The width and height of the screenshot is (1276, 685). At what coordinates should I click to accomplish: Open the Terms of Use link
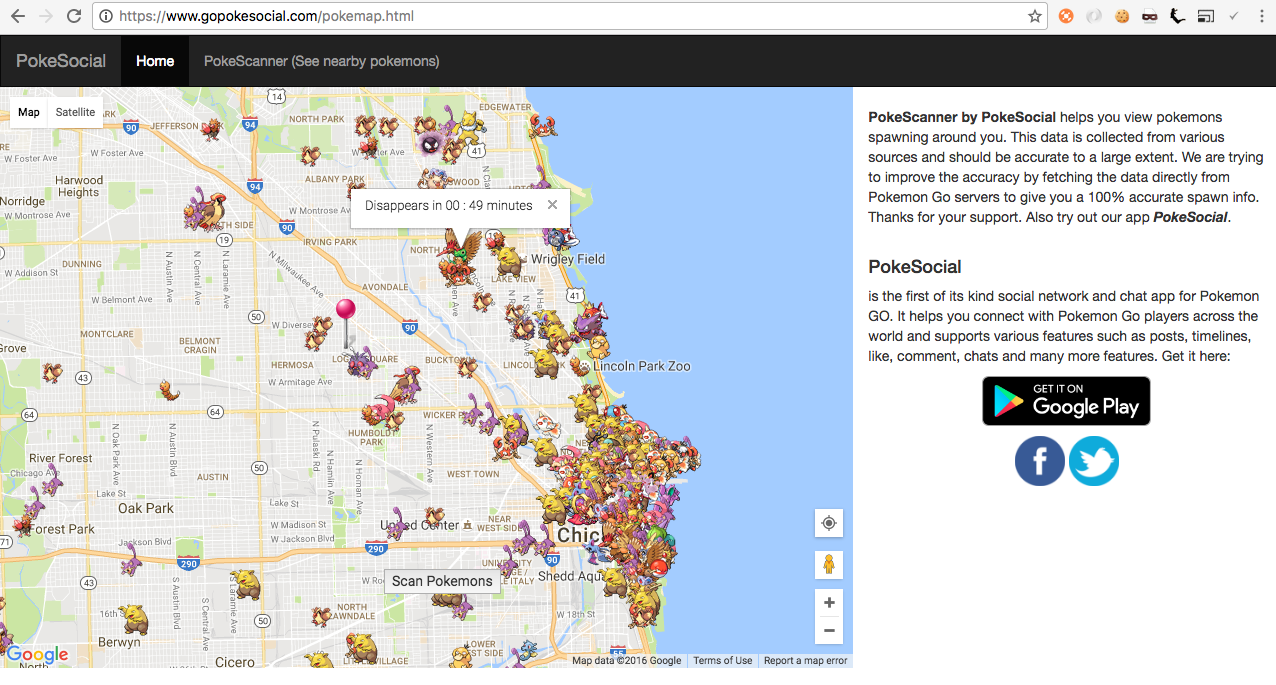pyautogui.click(x=722, y=660)
